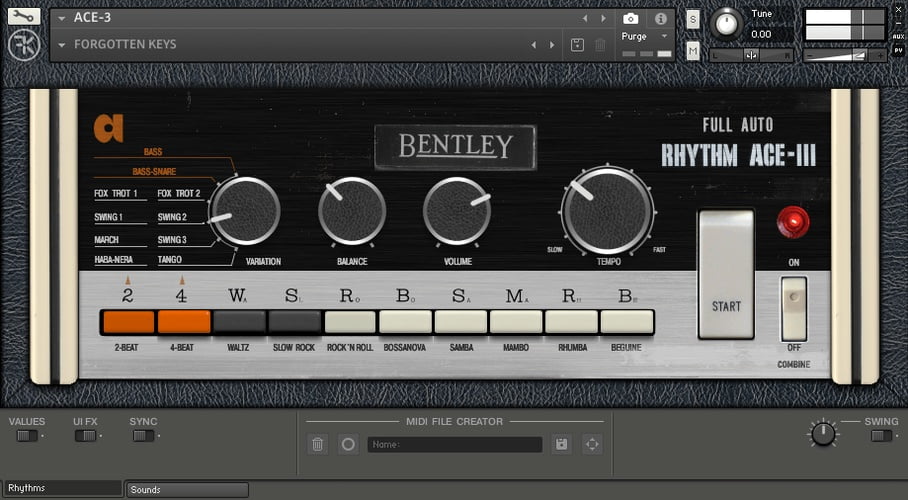Click the large TEMPO knob
Image resolution: width=908 pixels, height=500 pixels.
pos(607,211)
